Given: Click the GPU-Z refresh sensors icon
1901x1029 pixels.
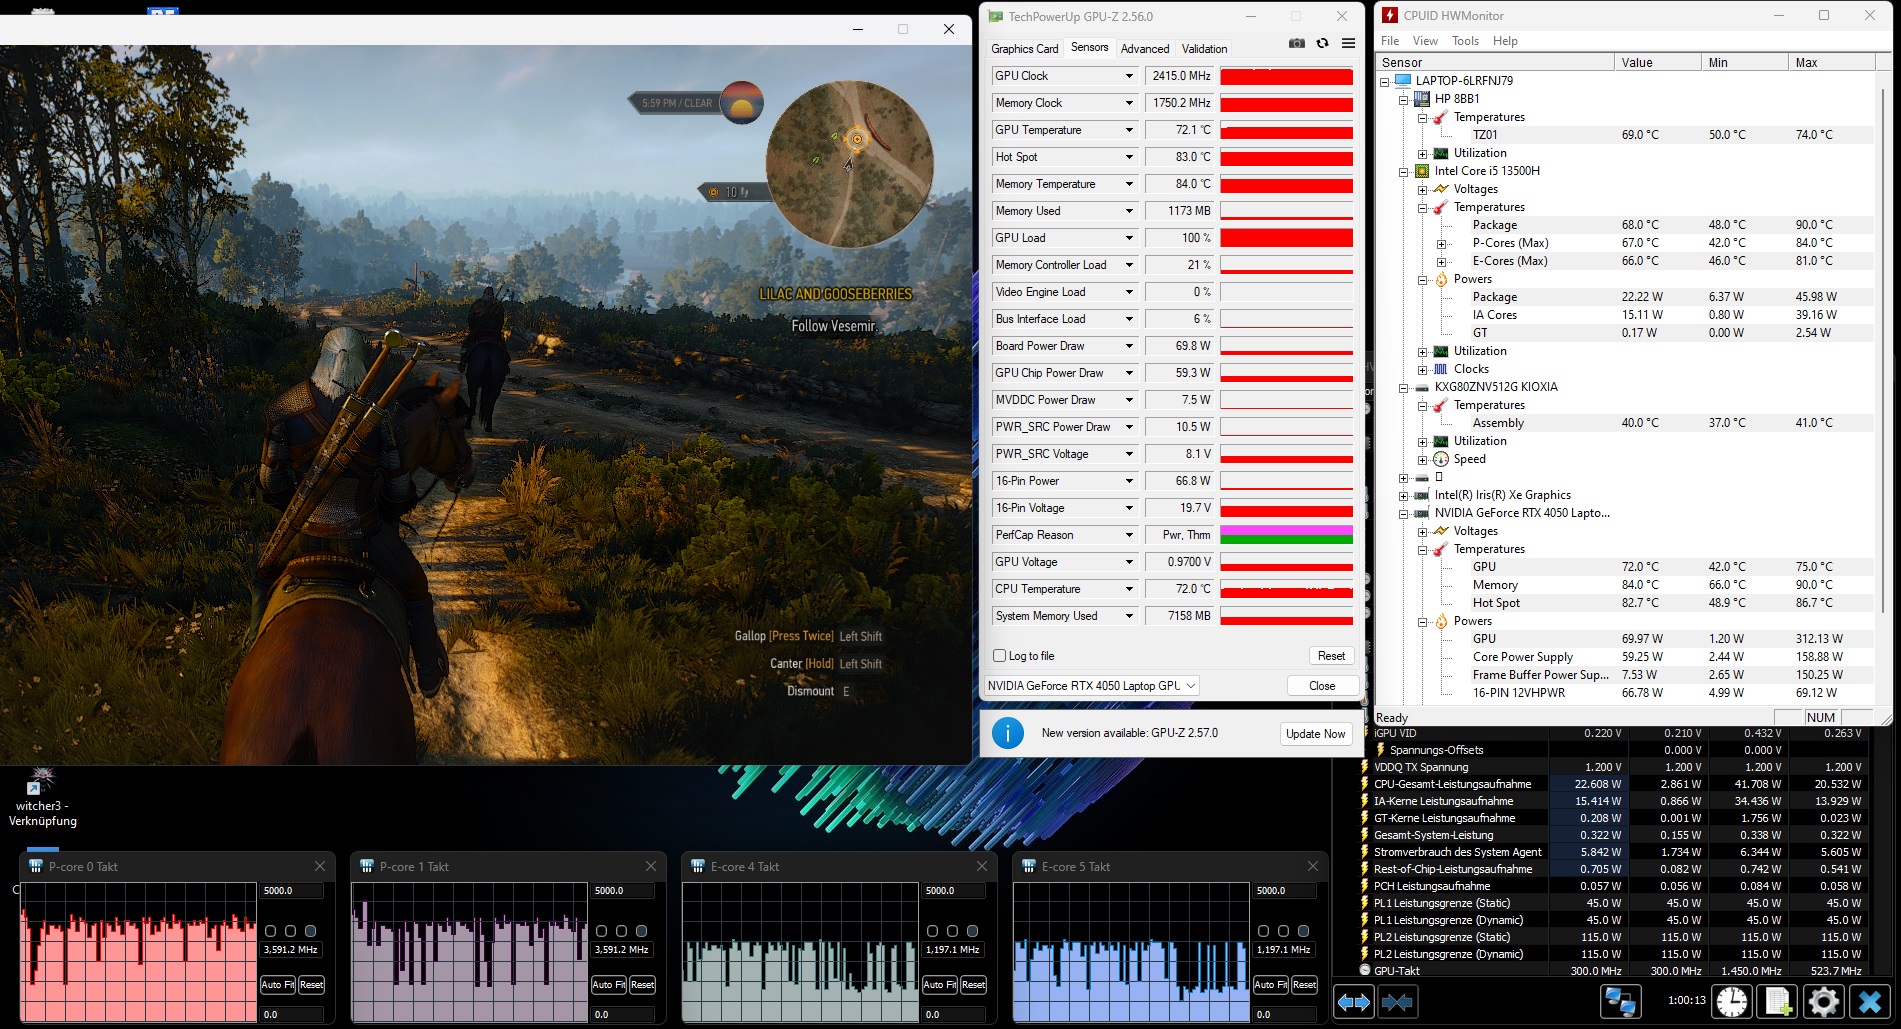Looking at the screenshot, I should [1322, 43].
